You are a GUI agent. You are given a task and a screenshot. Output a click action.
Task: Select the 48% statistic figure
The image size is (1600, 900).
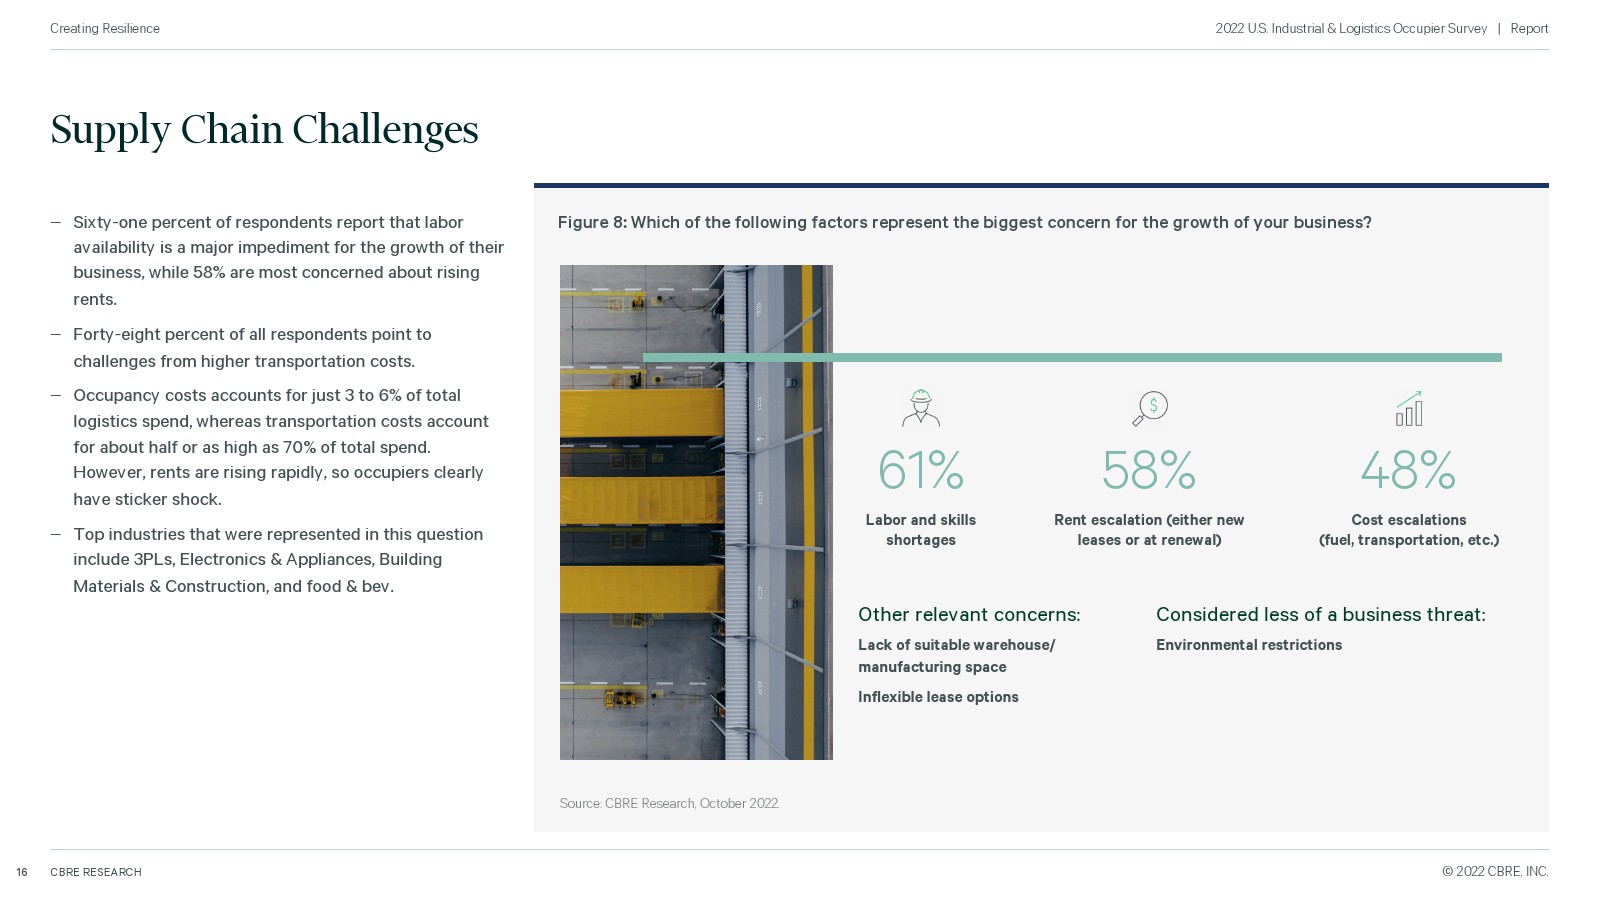tap(1407, 469)
